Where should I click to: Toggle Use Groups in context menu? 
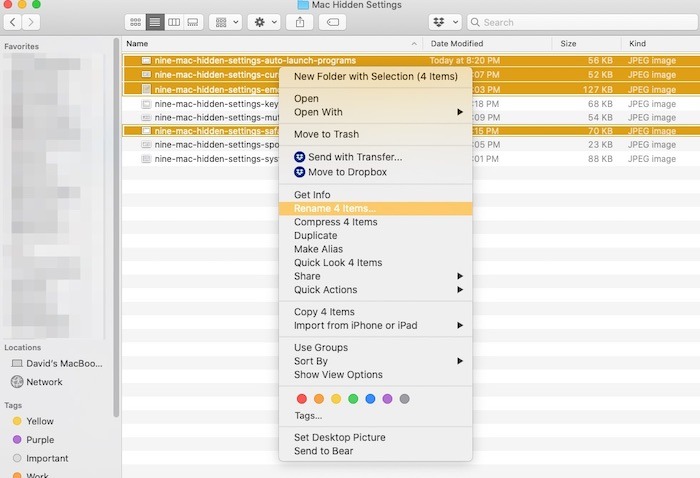(375, 347)
